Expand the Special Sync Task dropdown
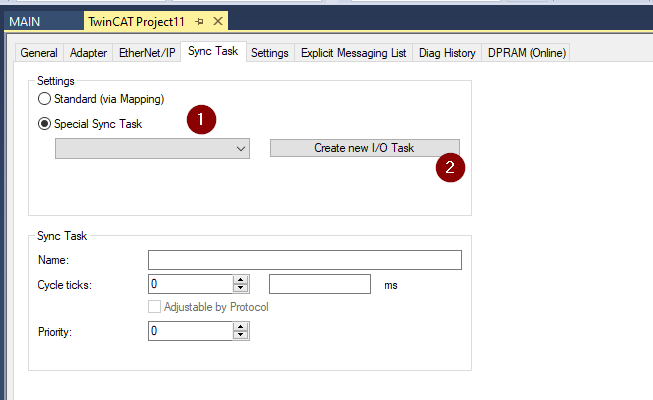The image size is (653, 400). coord(152,149)
